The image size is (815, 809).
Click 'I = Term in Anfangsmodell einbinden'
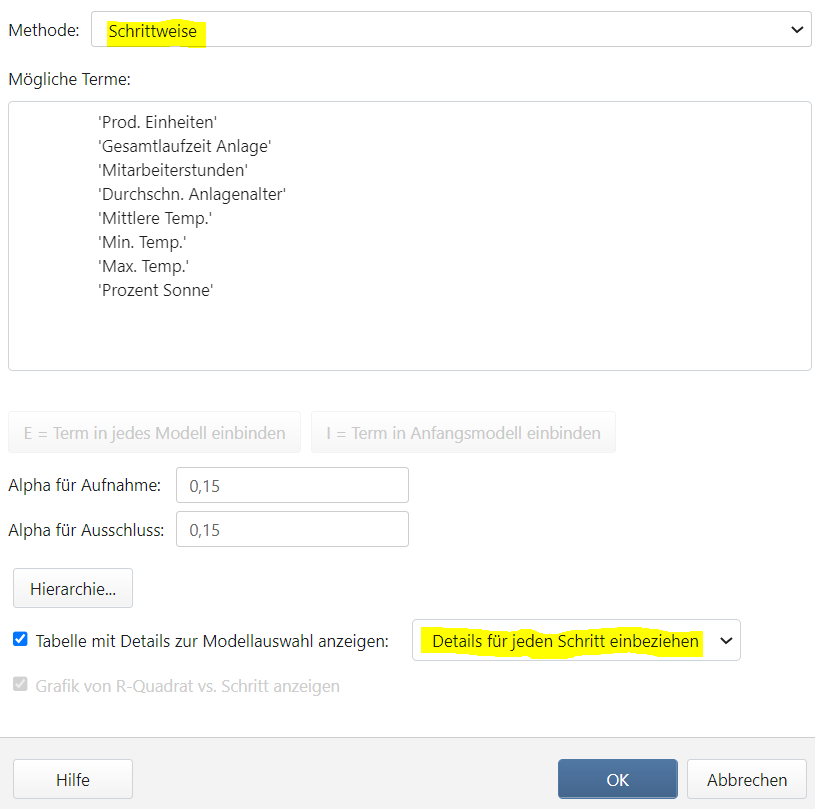(x=463, y=433)
